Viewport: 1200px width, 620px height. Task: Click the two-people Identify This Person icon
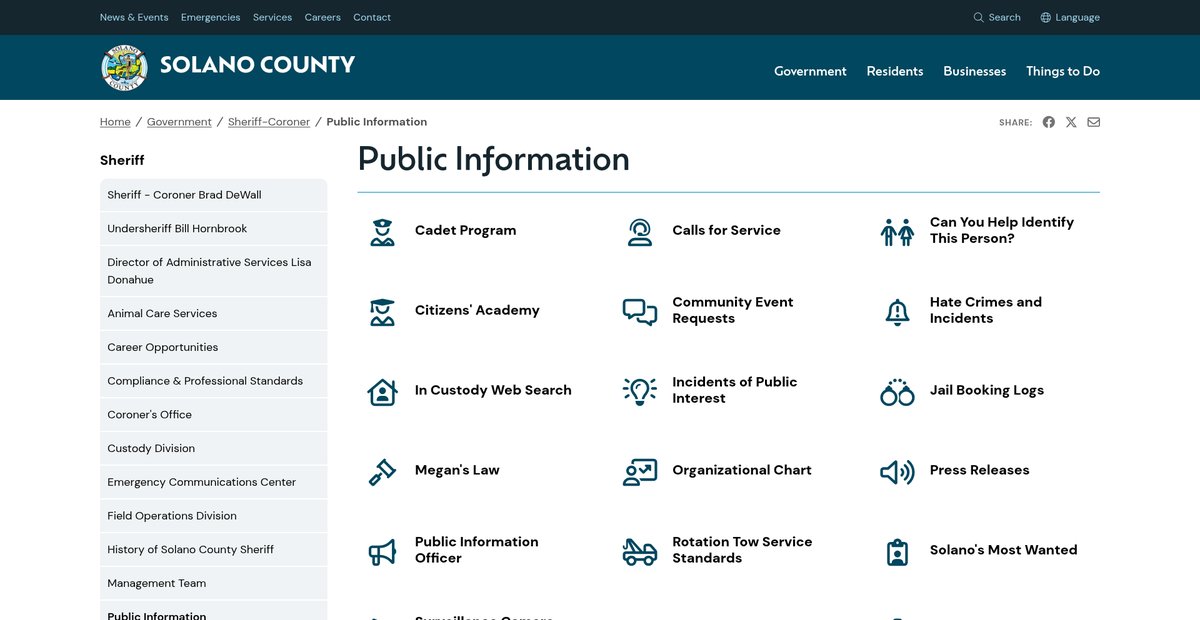pyautogui.click(x=897, y=231)
